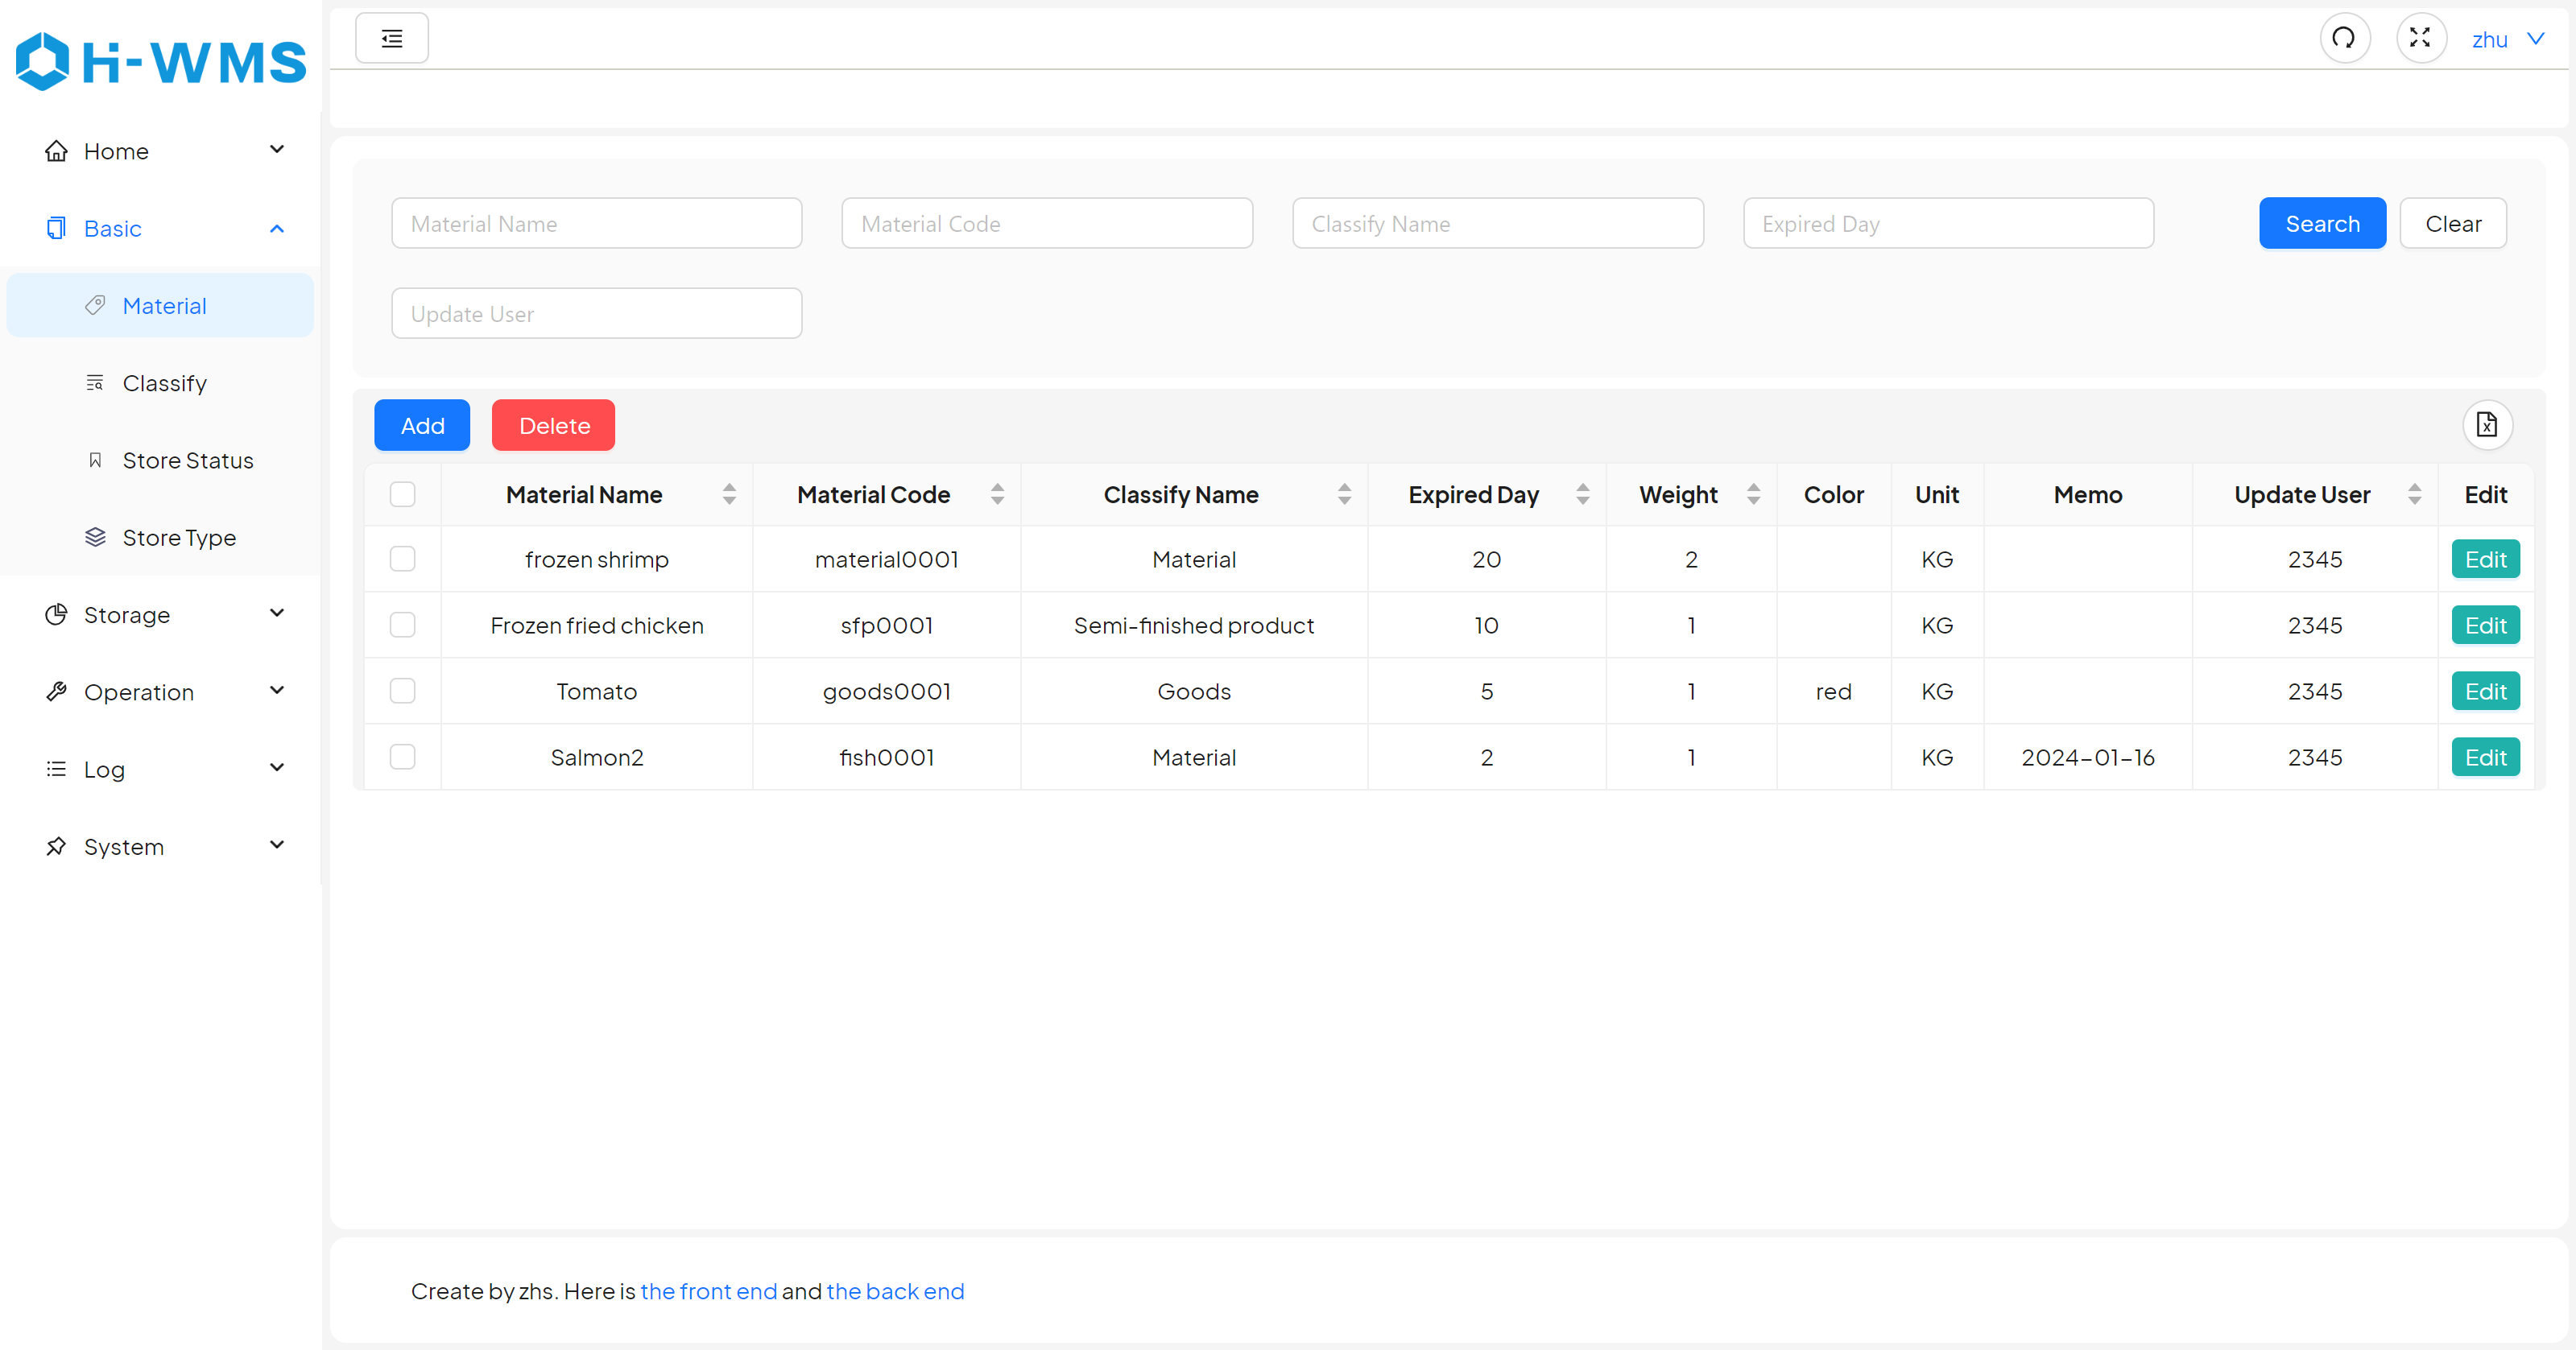Click the blue Search button

pos(2321,223)
